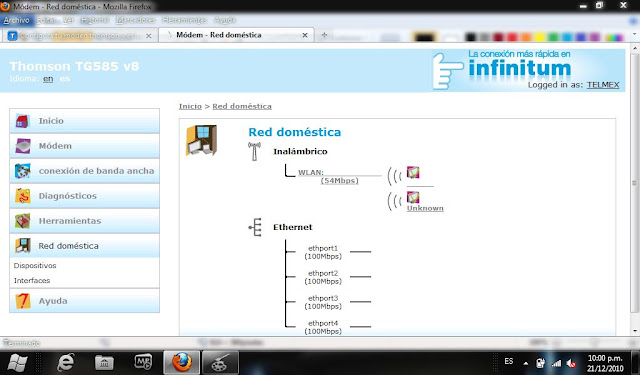
Task: Open Windows Explorer libraries from taskbar
Action: (x=104, y=362)
